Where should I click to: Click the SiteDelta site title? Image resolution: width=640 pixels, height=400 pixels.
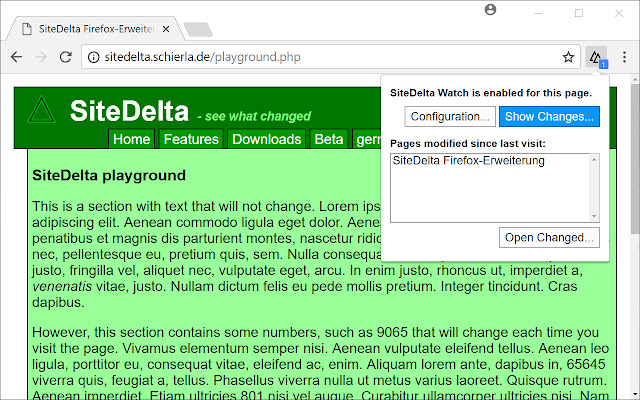click(129, 111)
